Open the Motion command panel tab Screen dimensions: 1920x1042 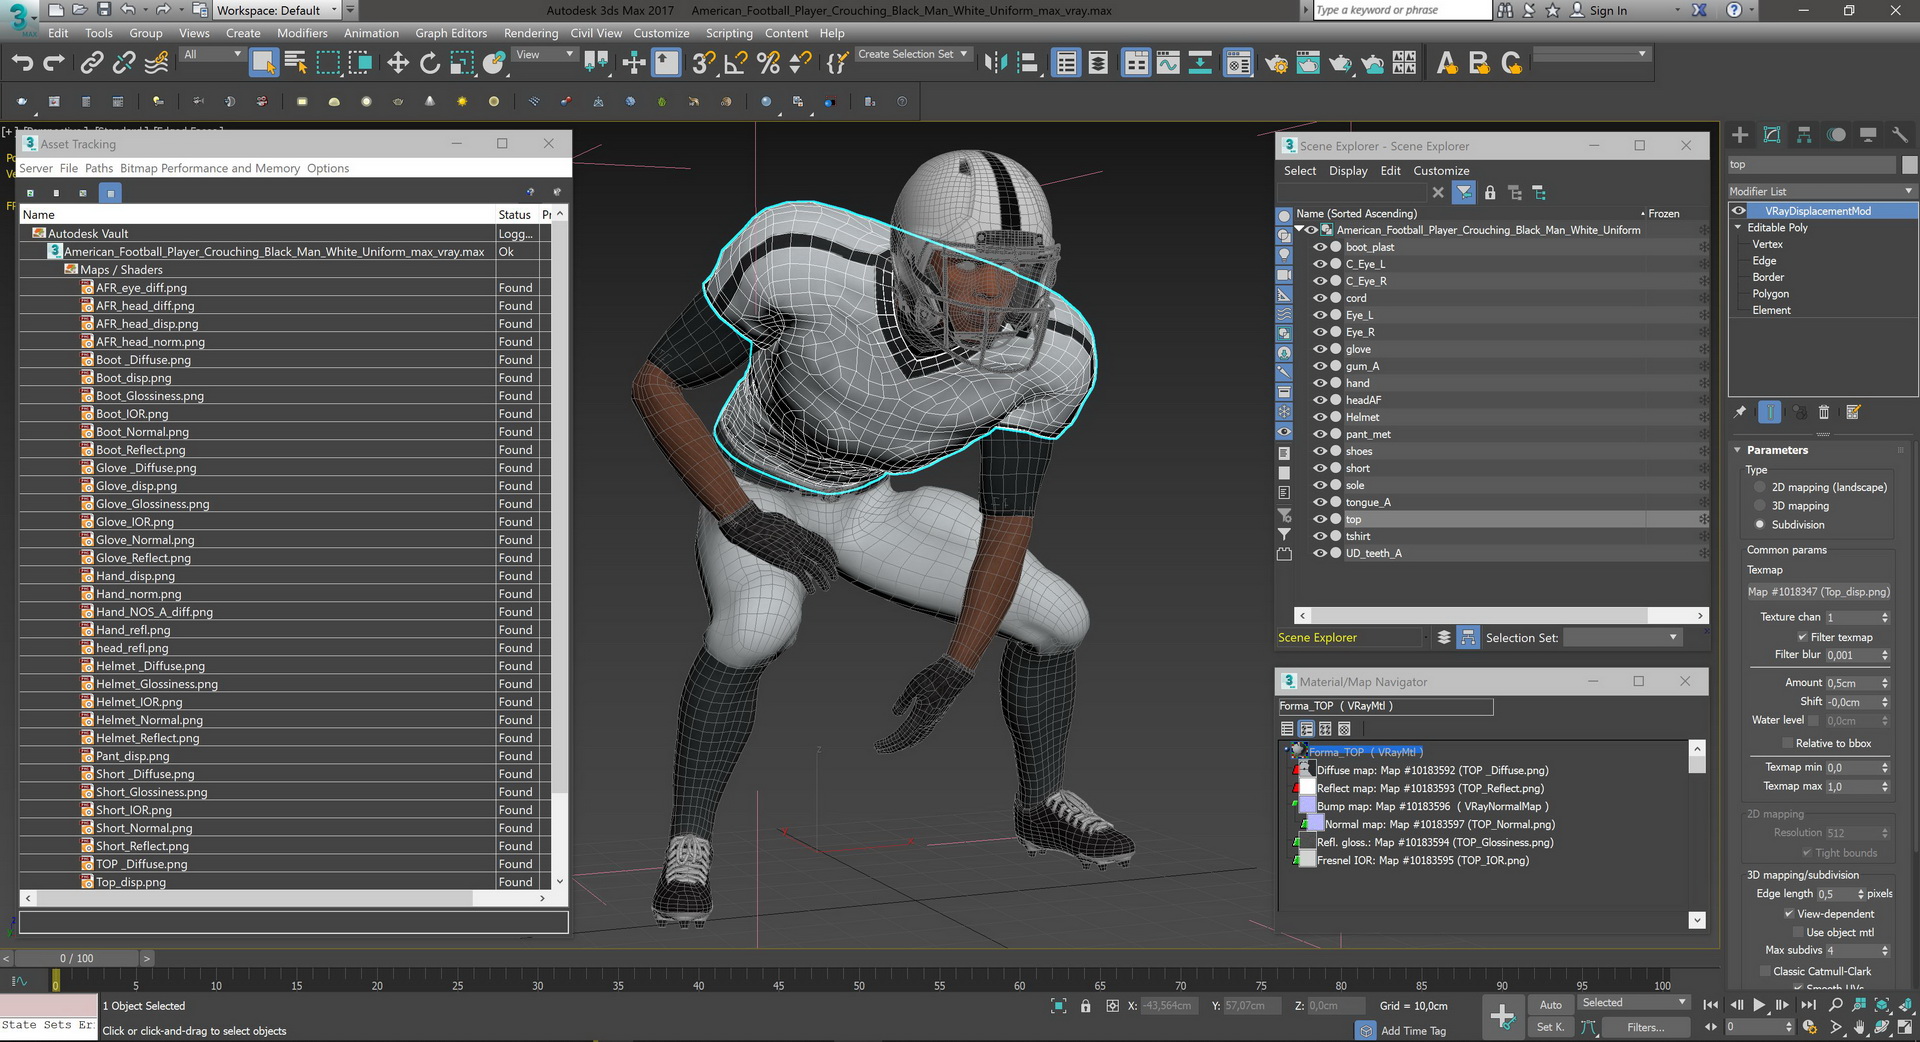(1836, 135)
